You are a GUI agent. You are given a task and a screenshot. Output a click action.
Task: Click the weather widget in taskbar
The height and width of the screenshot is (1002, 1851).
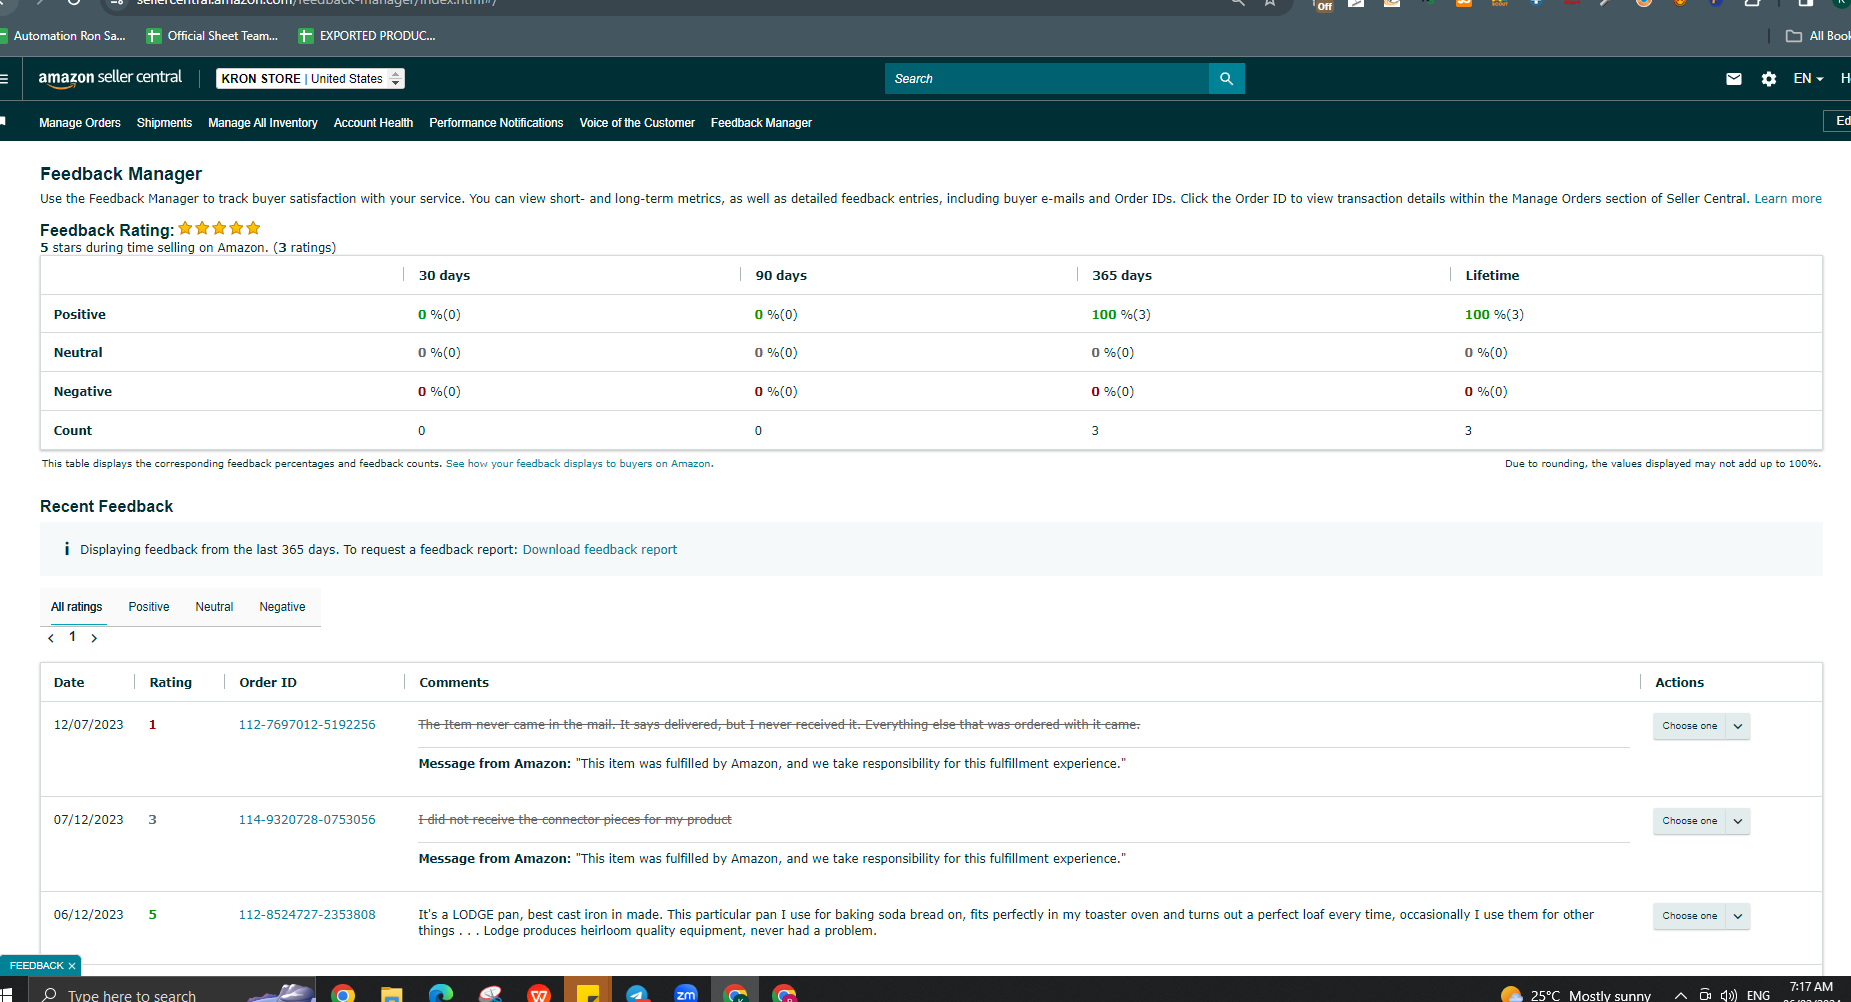click(x=1576, y=995)
